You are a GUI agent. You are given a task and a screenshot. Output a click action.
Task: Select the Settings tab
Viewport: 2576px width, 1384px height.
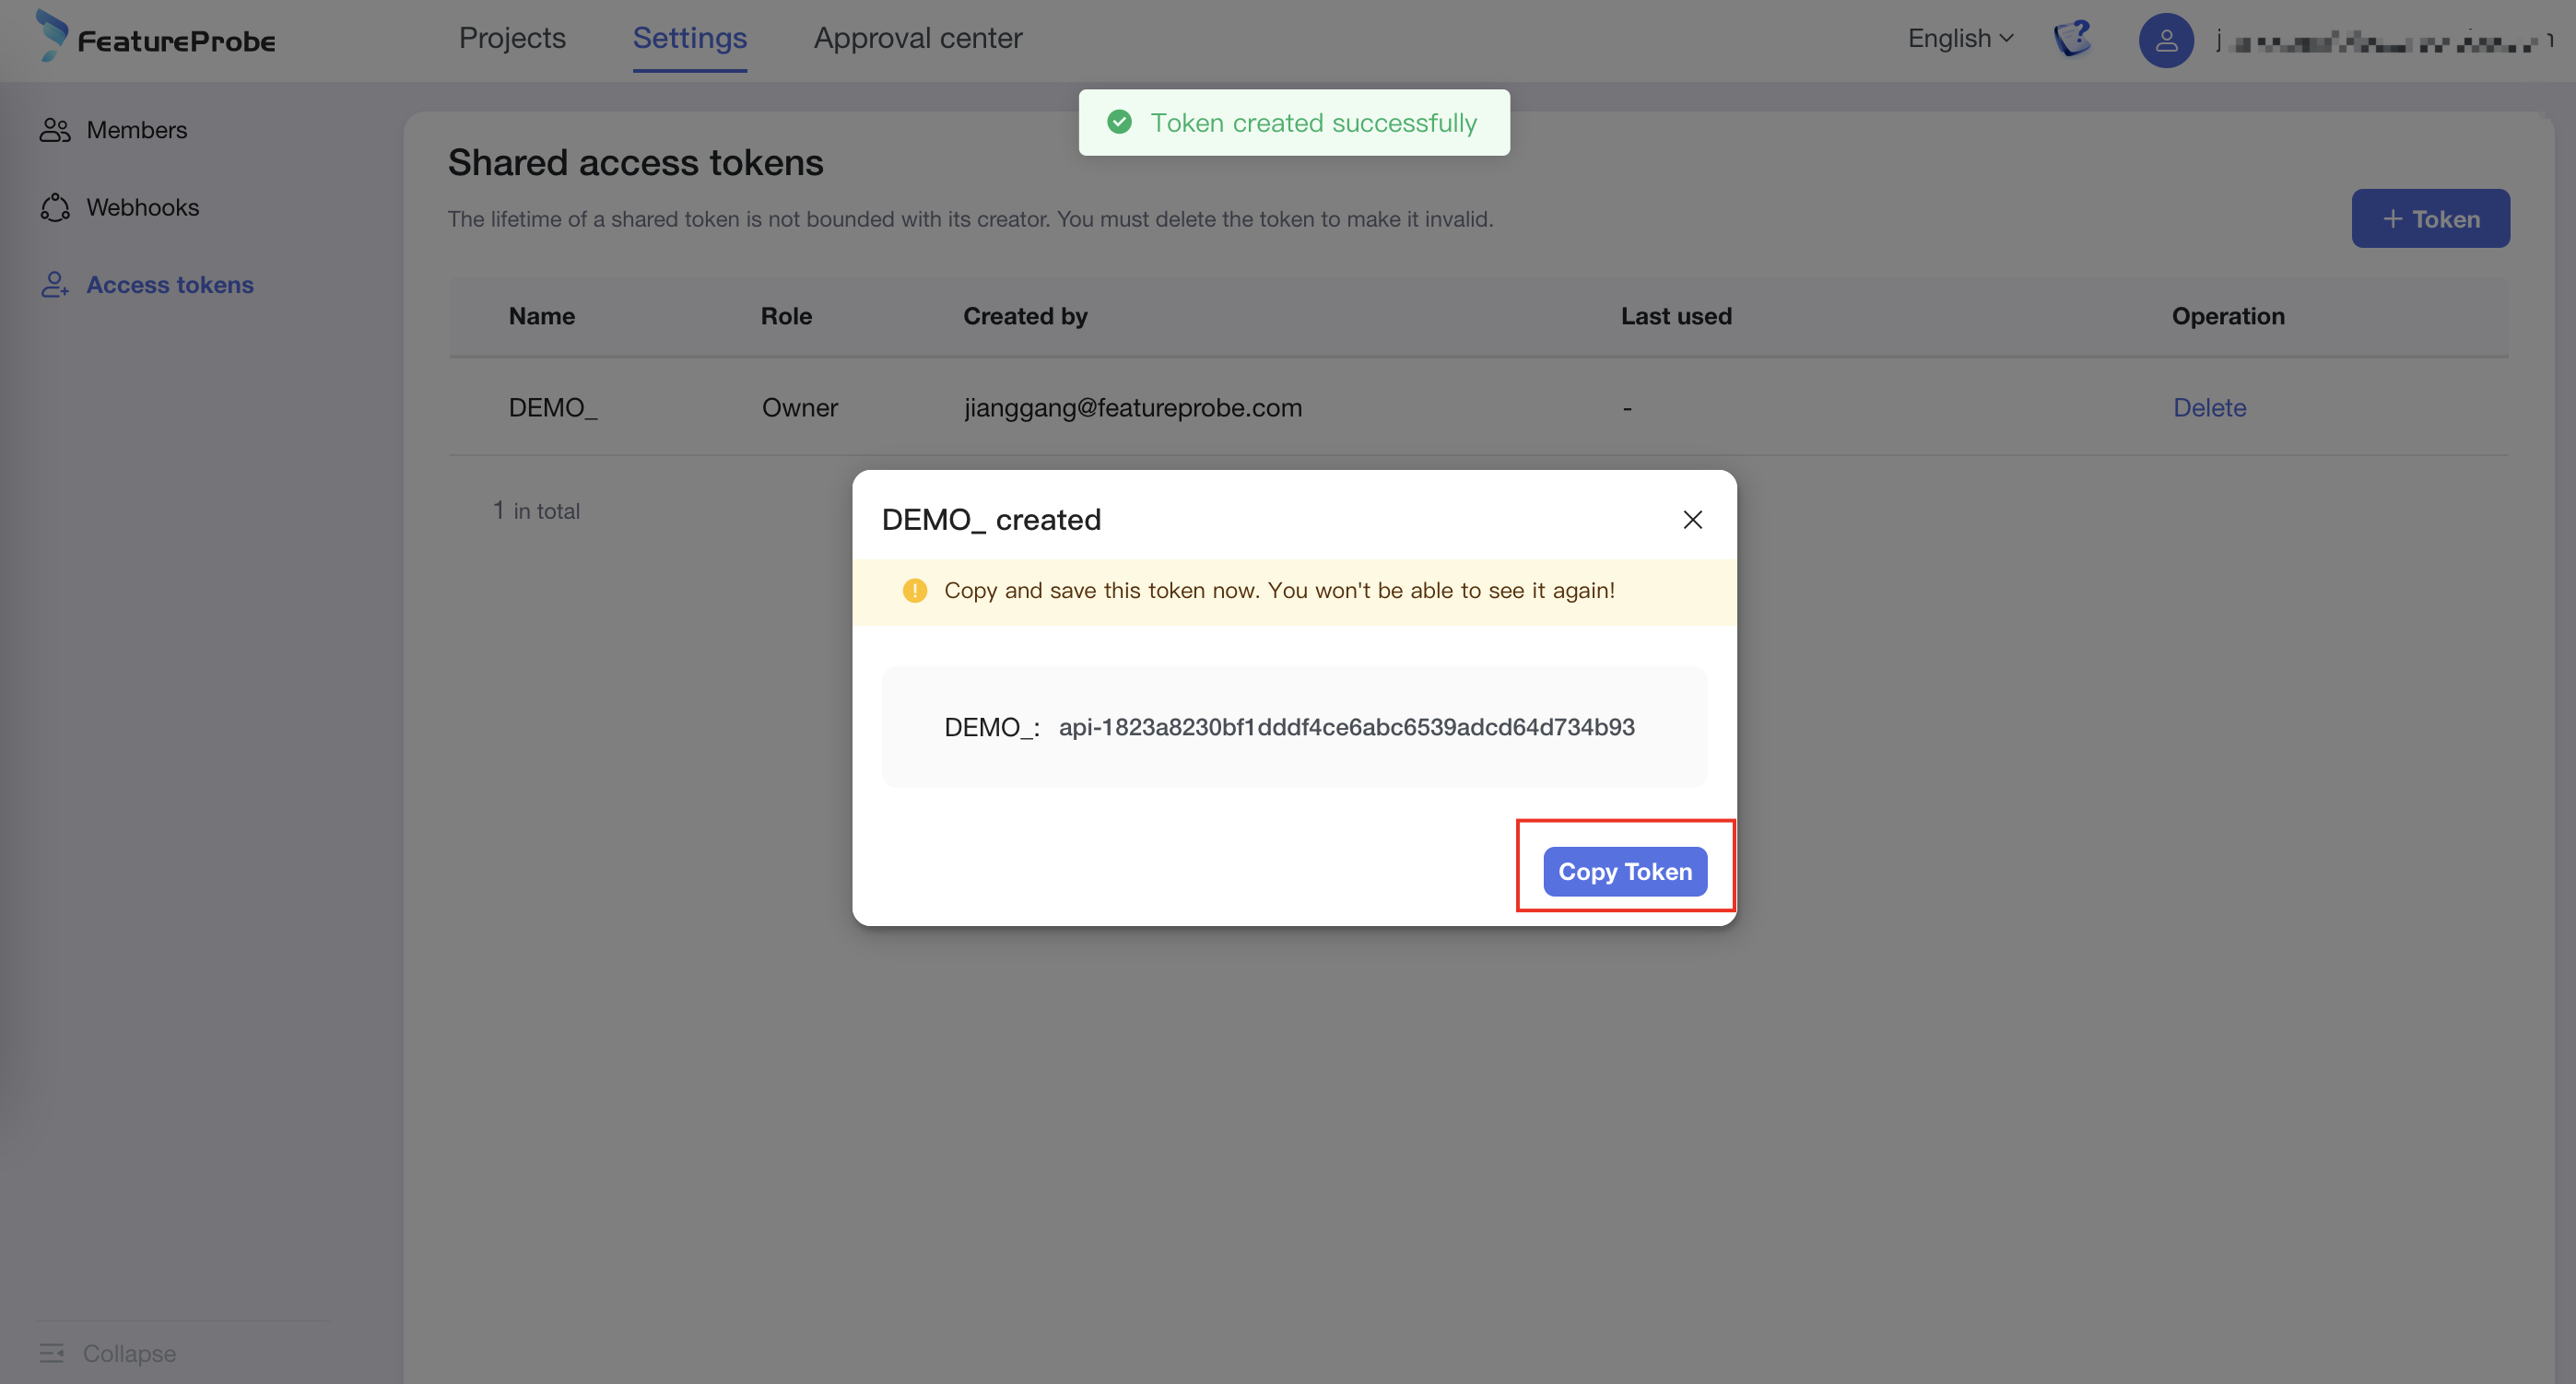tap(688, 38)
